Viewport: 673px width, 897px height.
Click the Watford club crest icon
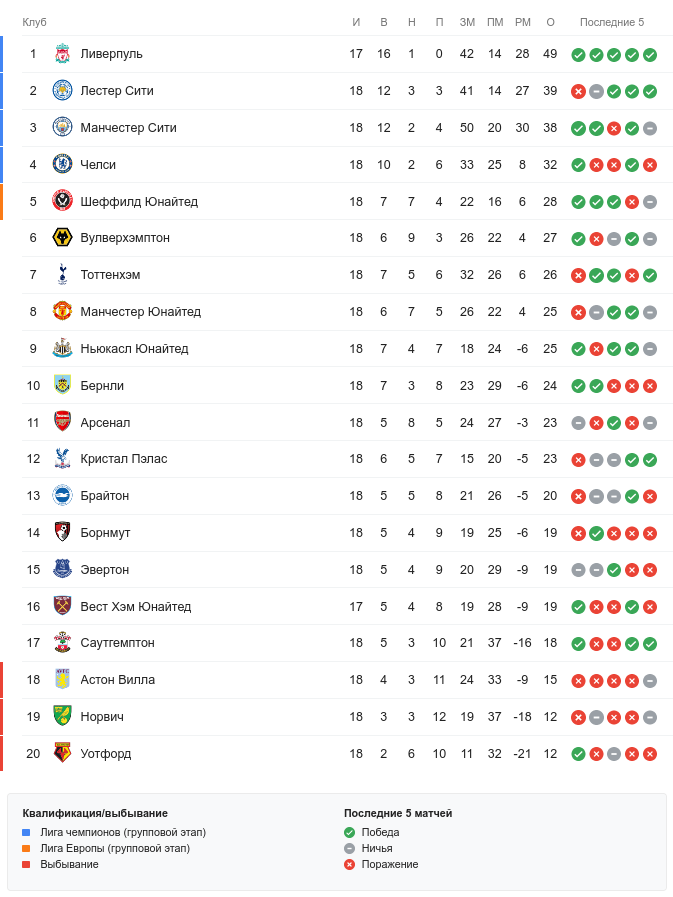tap(62, 754)
